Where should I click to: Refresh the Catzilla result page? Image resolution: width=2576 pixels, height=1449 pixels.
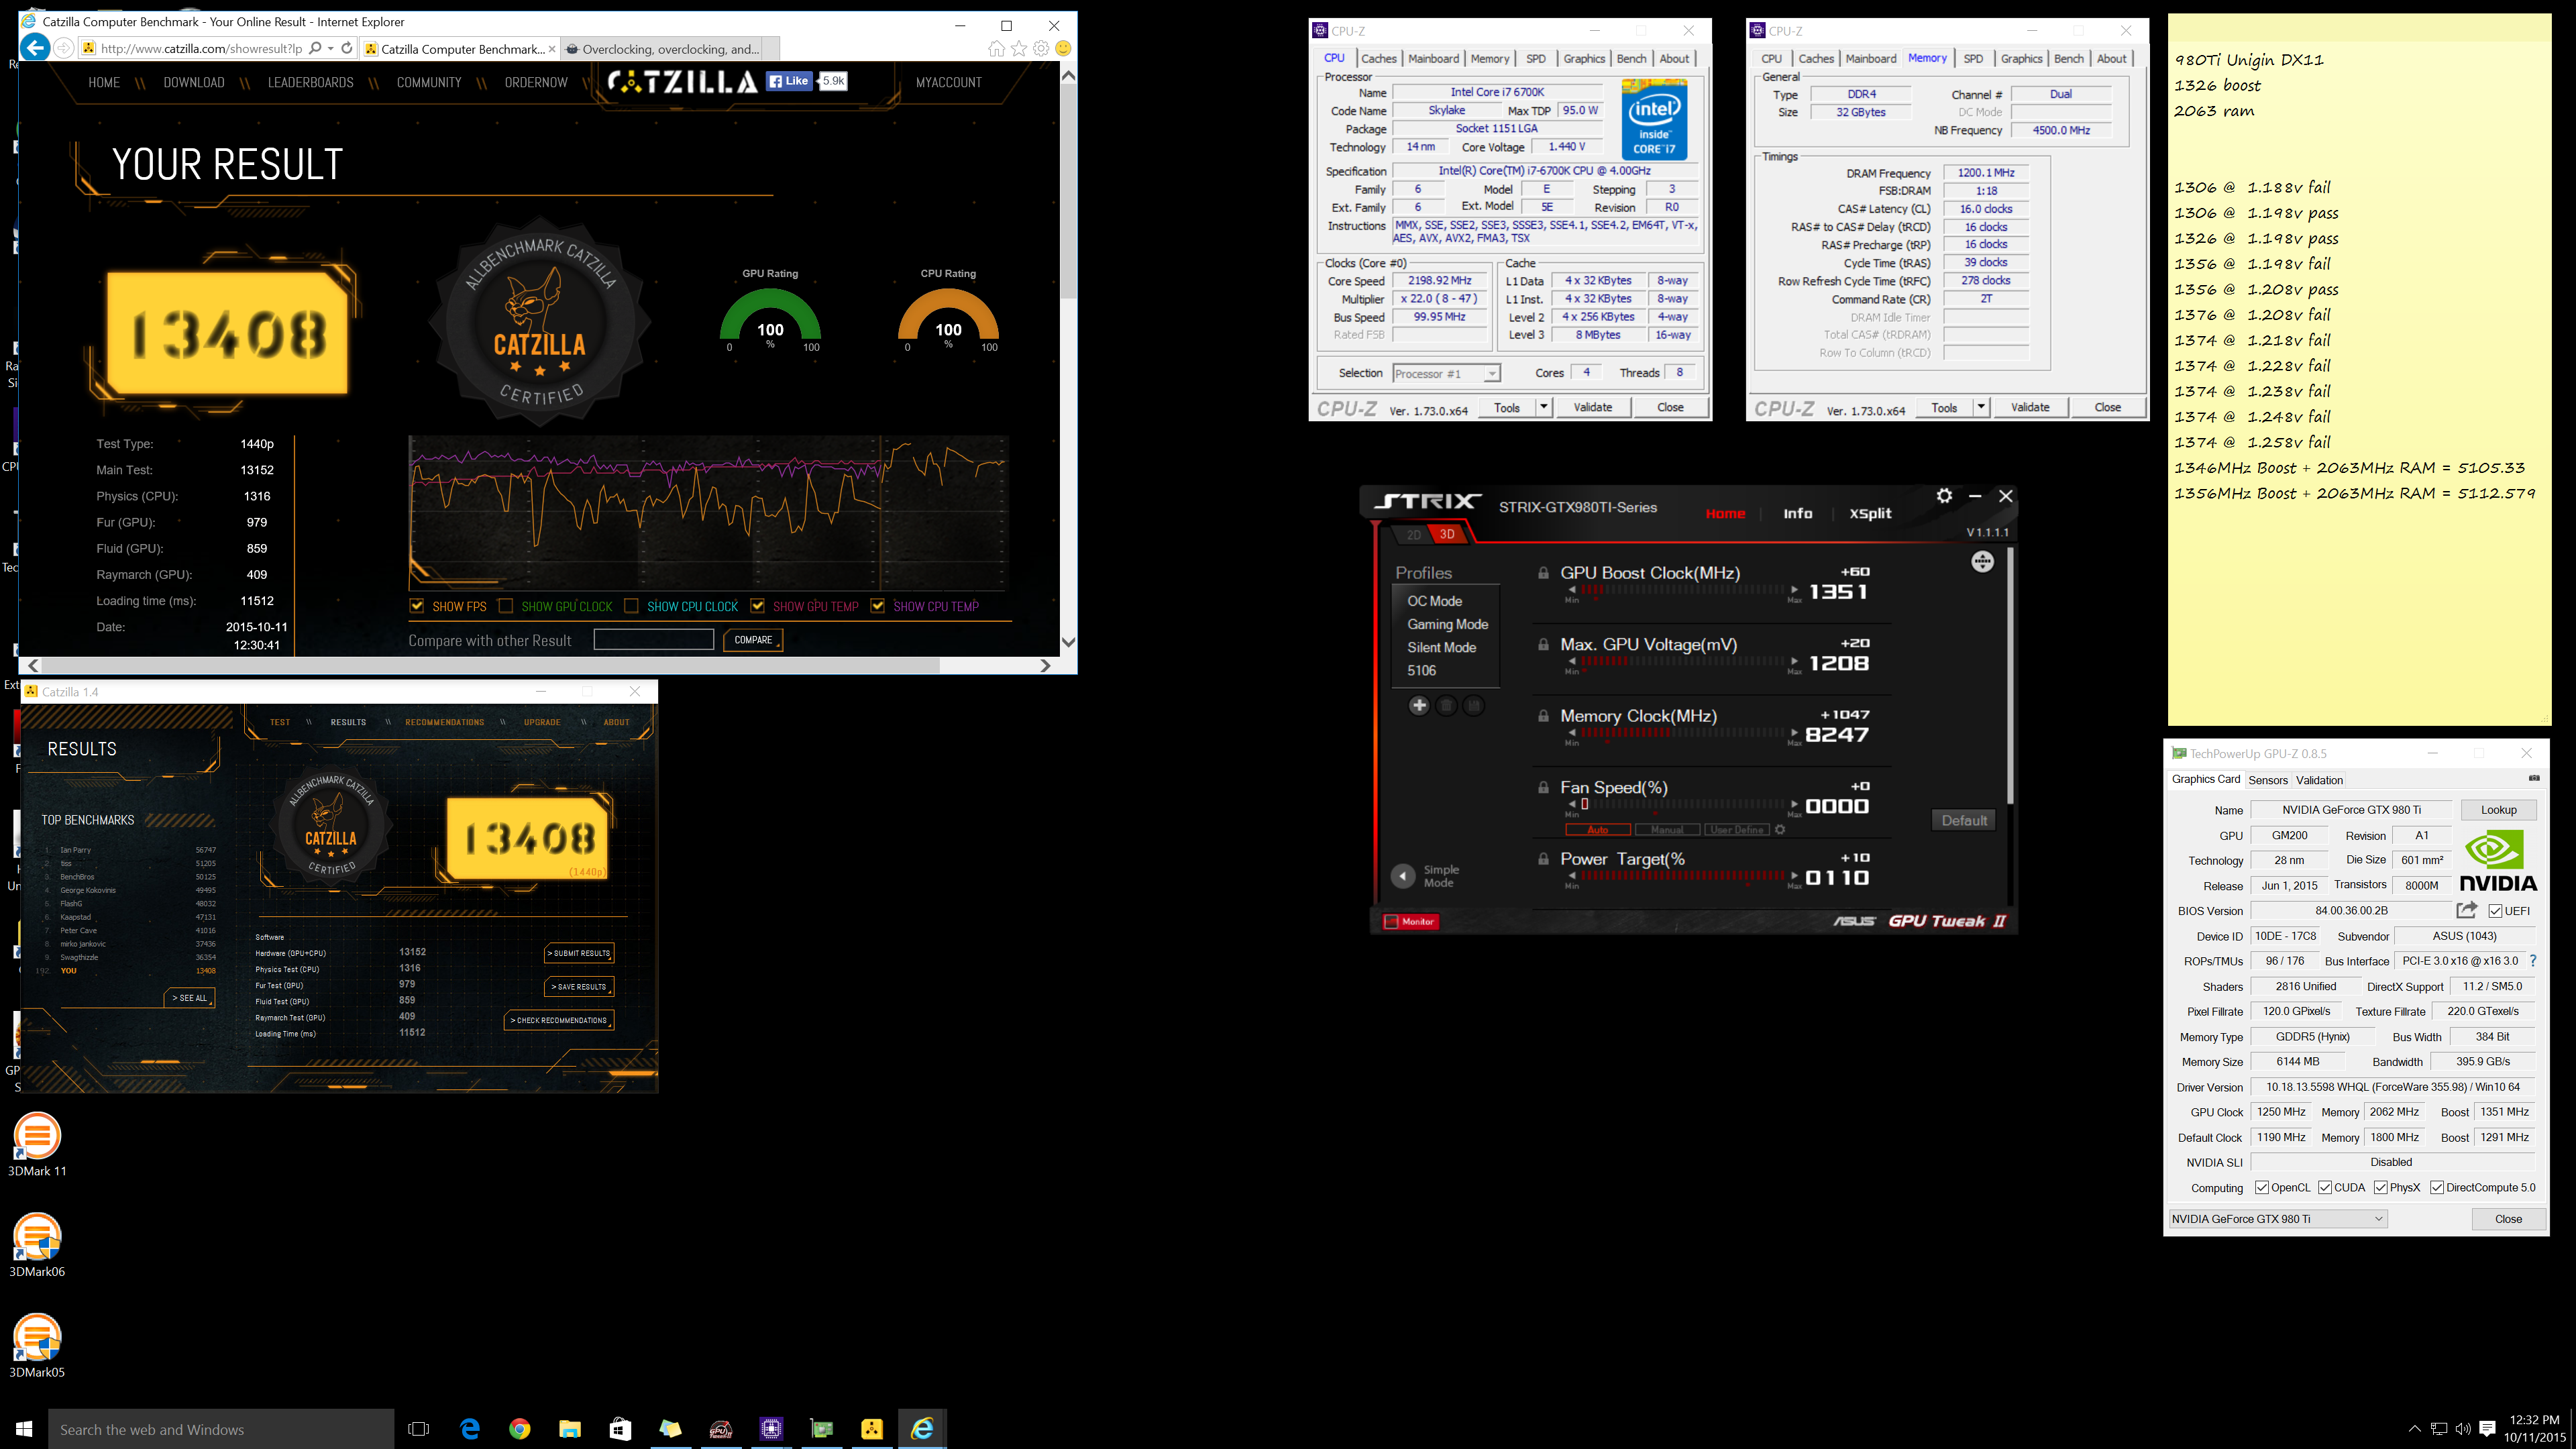pyautogui.click(x=347, y=48)
